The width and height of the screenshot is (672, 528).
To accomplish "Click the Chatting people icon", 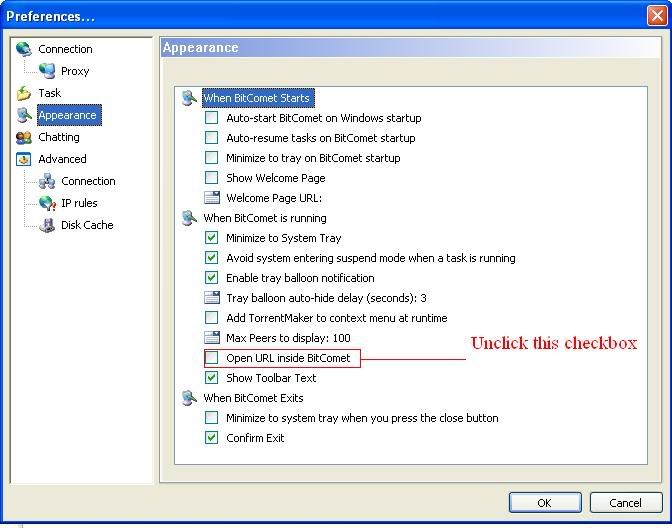I will 24,137.
